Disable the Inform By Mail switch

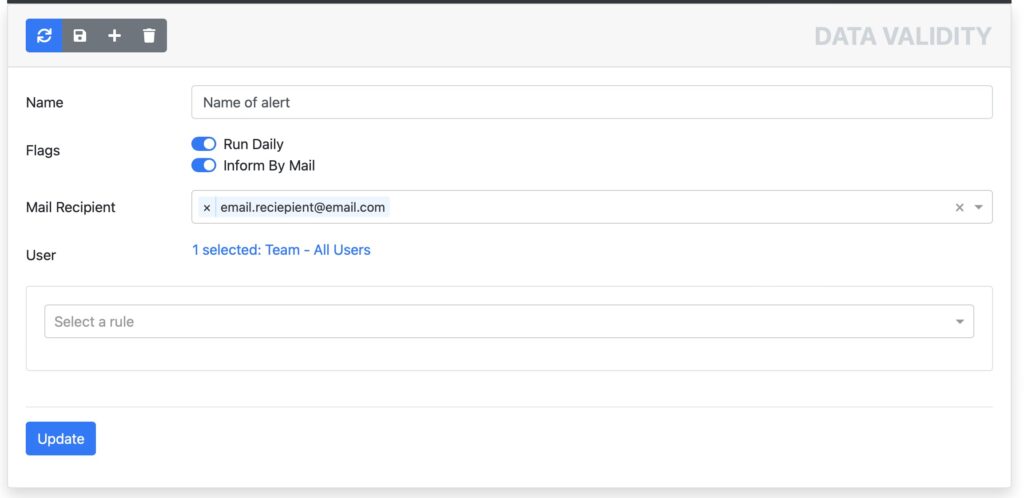tap(204, 166)
